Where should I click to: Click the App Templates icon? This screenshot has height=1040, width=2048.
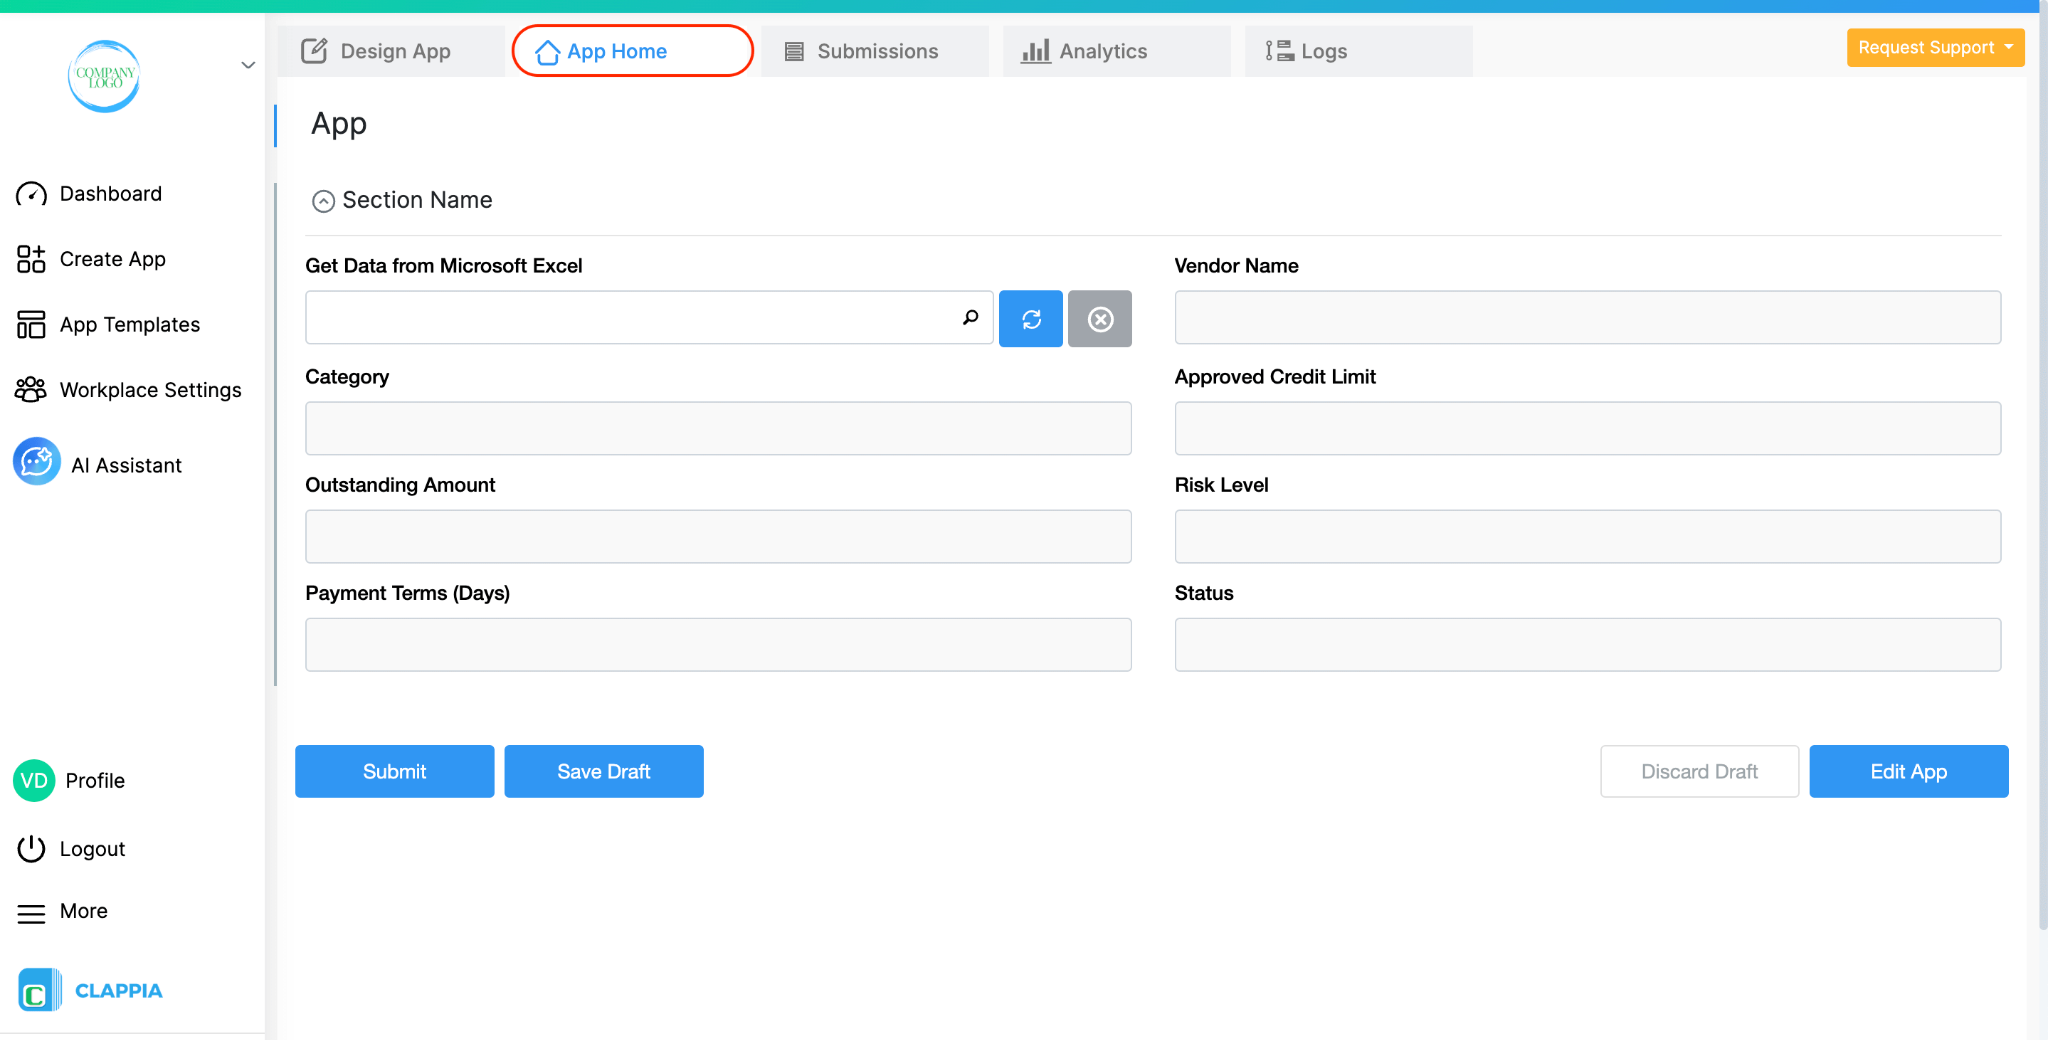coord(31,324)
